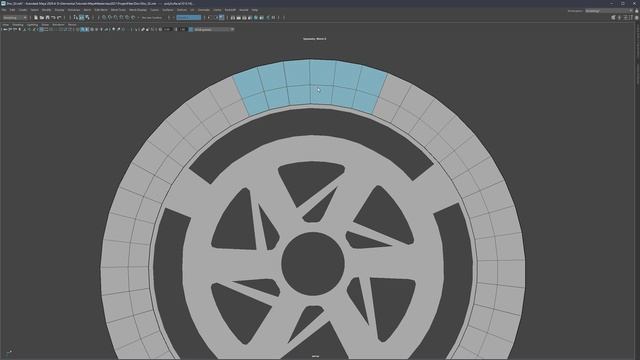Click the Select Camera panel icon
This screenshot has height=360, width=640.
[x=5, y=29]
